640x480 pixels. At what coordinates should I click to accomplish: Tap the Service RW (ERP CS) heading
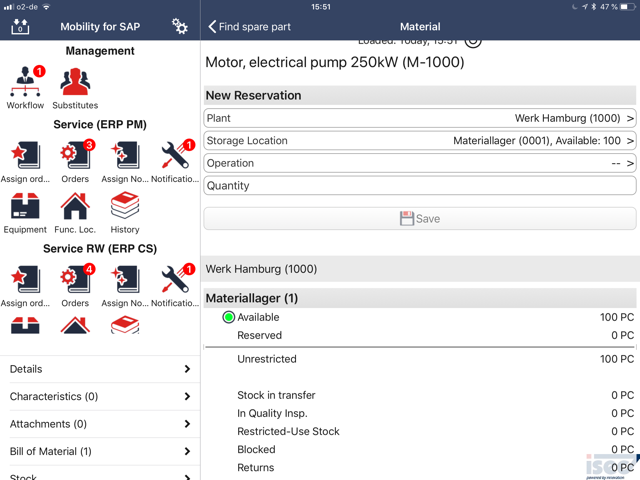pos(100,249)
